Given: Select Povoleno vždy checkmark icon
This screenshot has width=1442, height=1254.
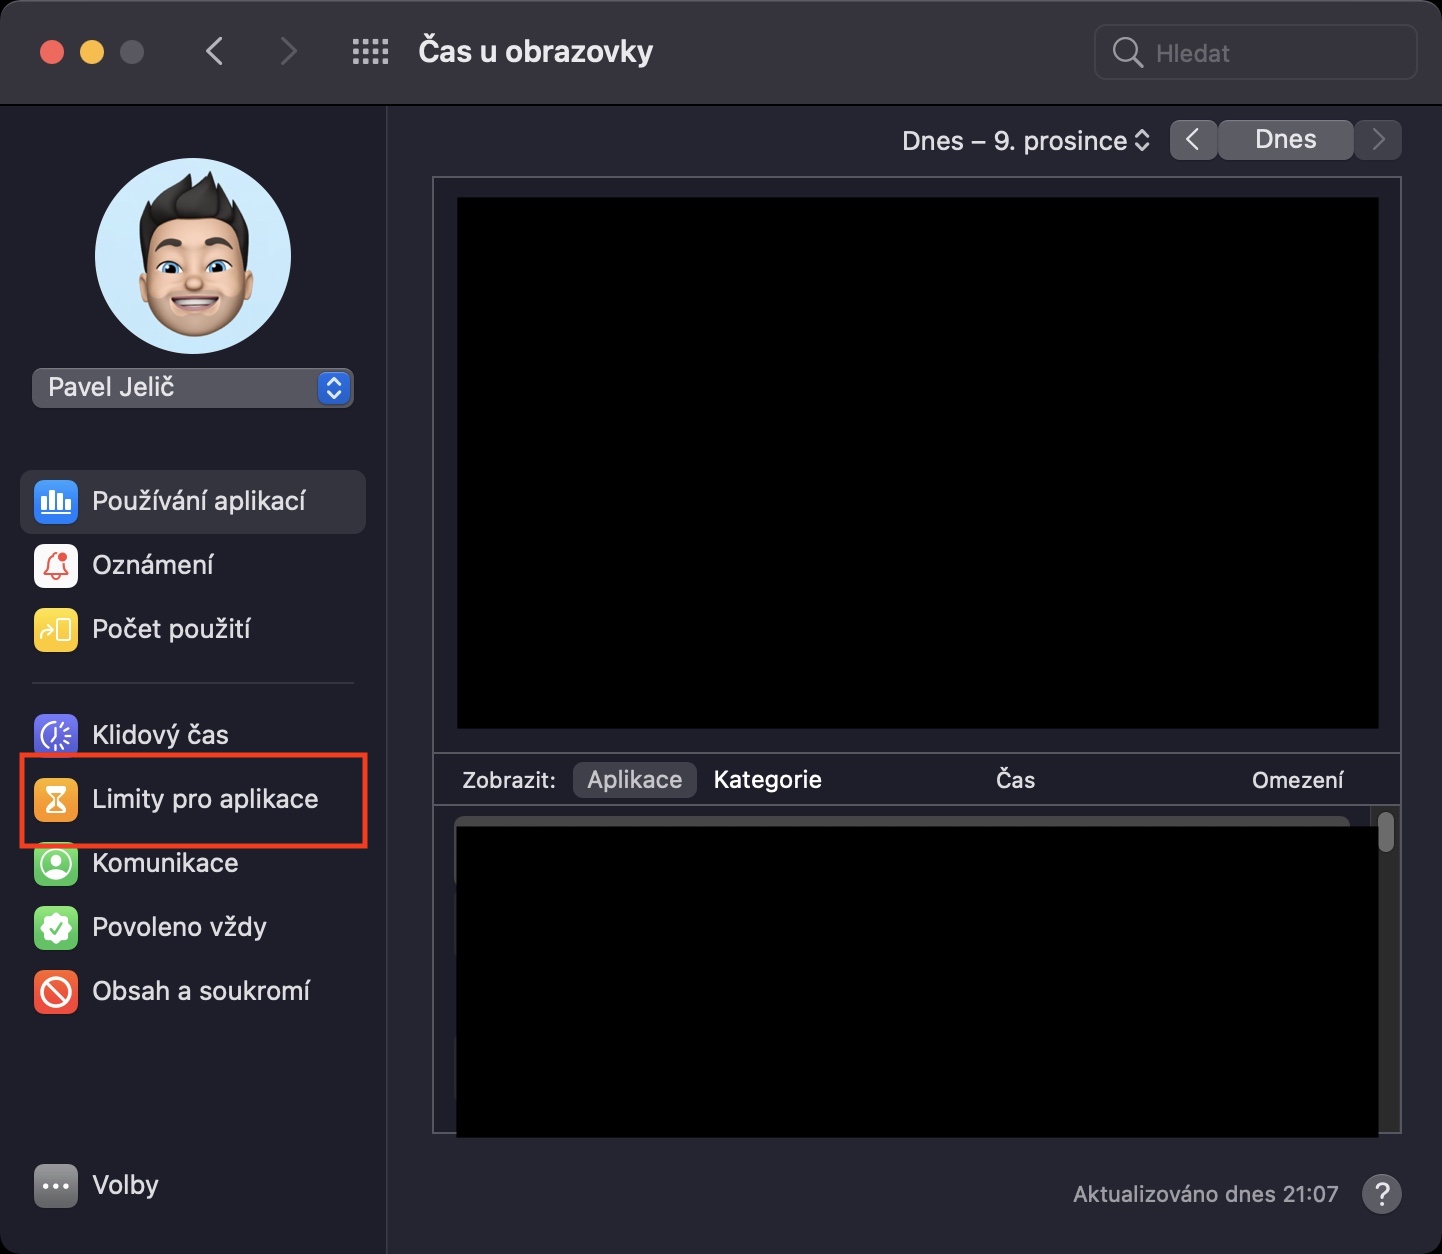Looking at the screenshot, I should coord(56,928).
